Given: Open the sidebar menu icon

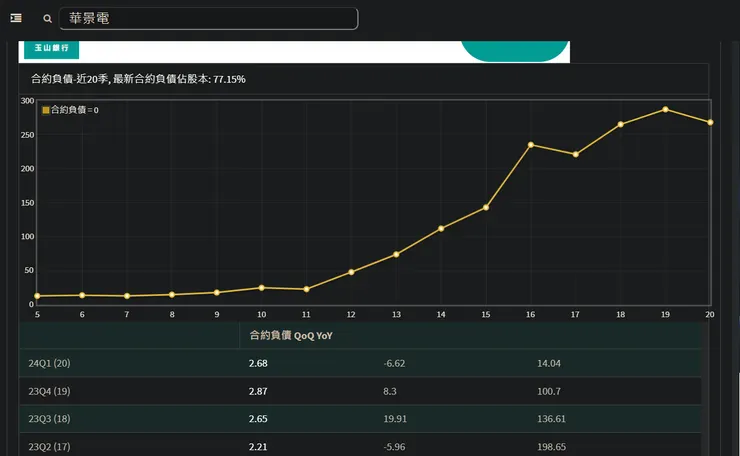Looking at the screenshot, I should [x=16, y=18].
